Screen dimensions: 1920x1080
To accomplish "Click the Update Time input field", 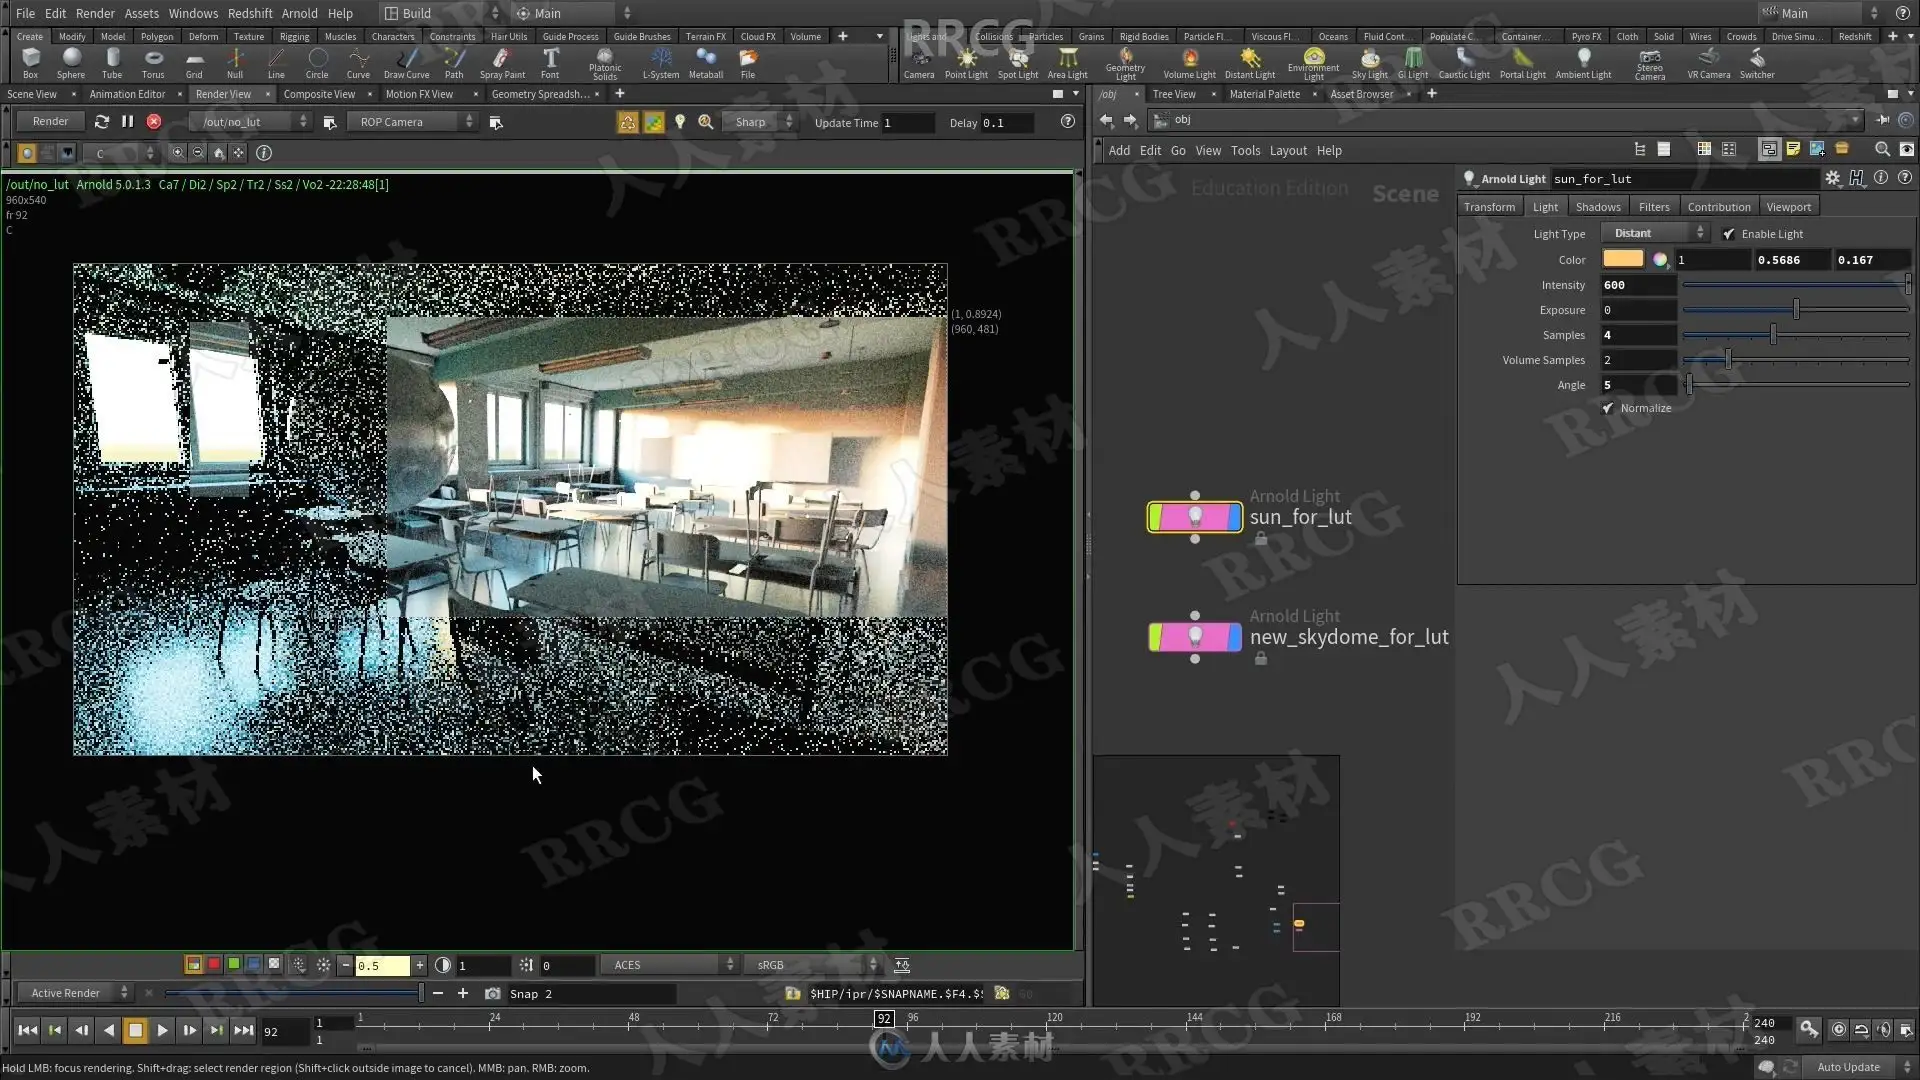I will (906, 122).
